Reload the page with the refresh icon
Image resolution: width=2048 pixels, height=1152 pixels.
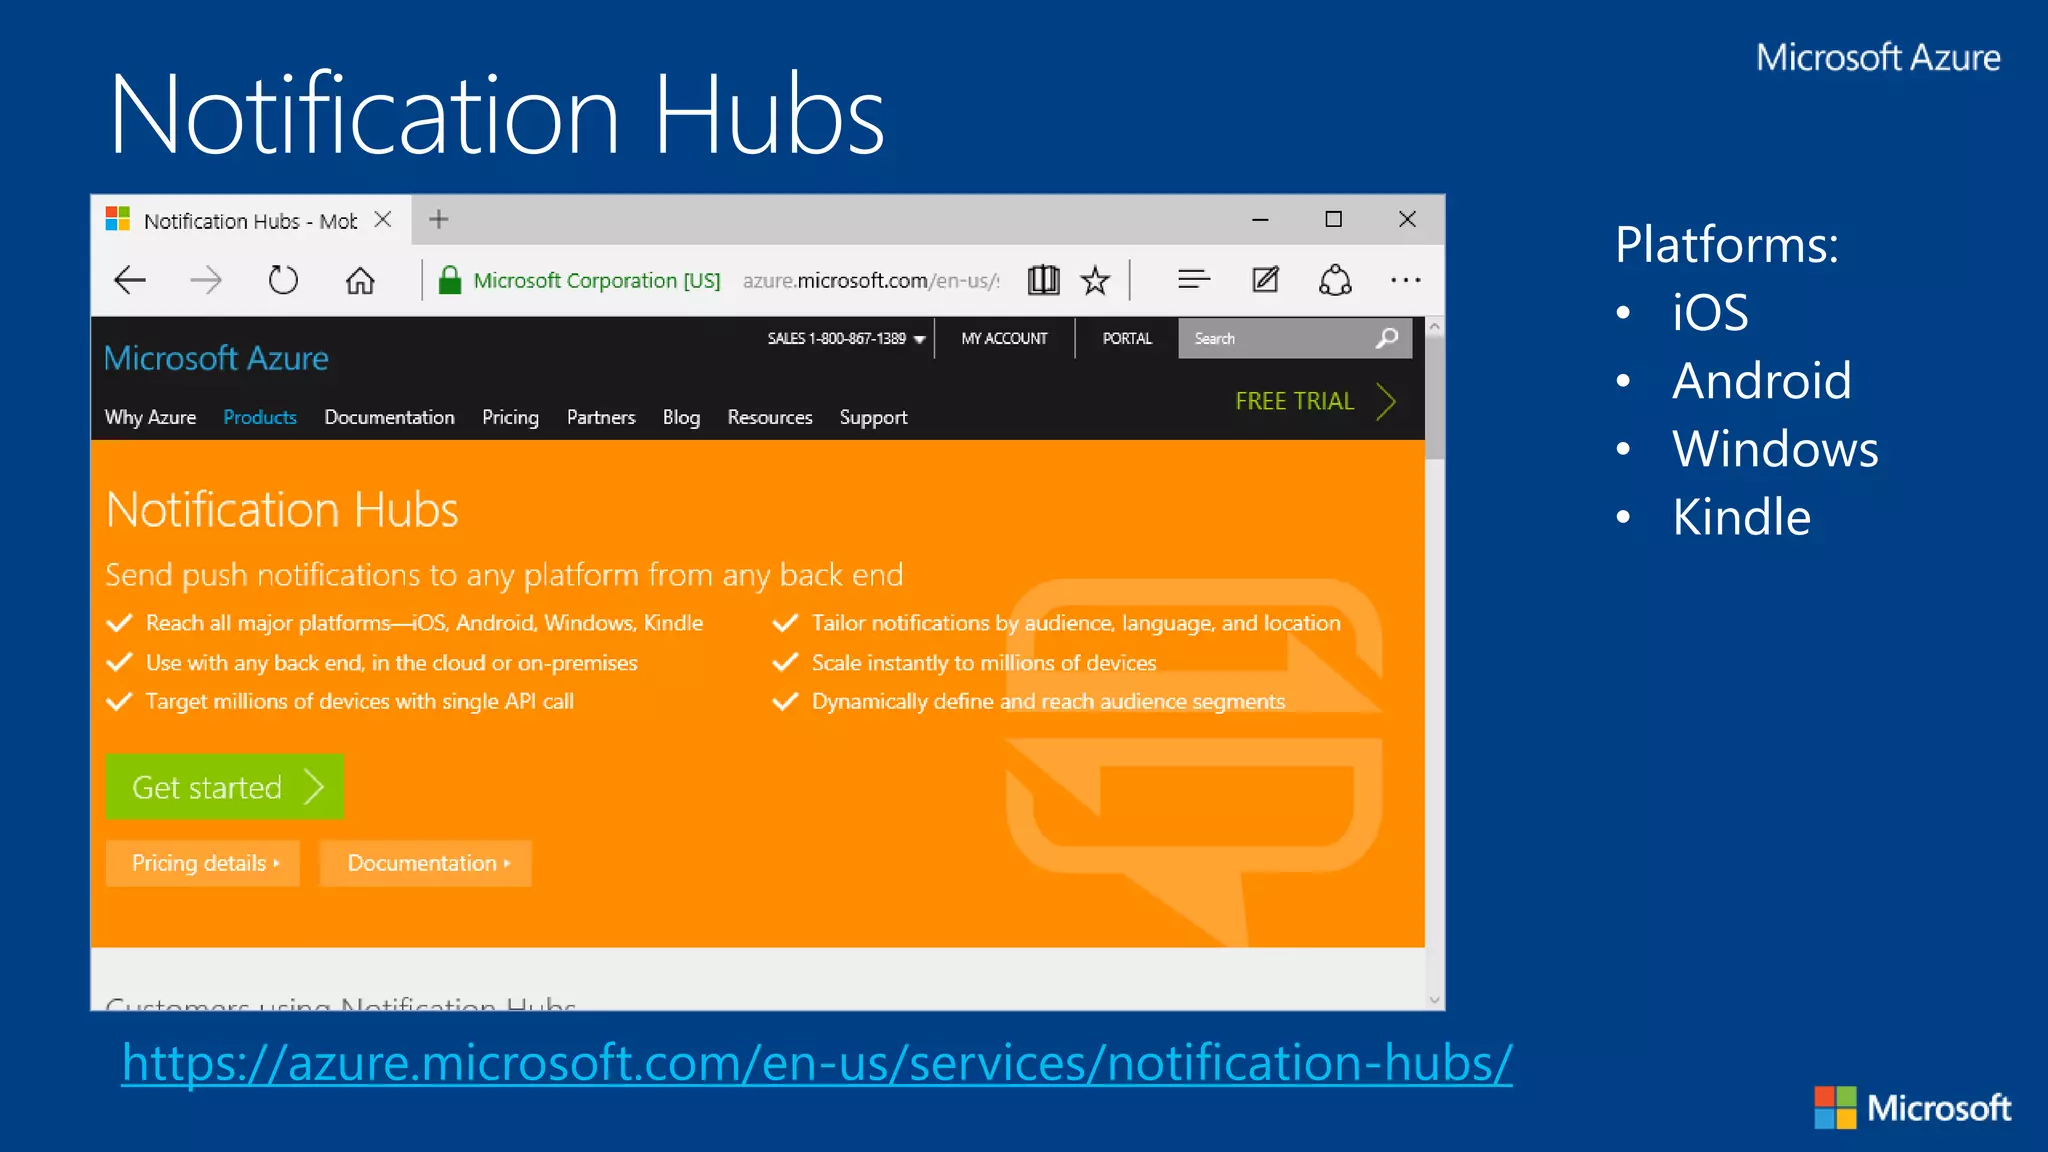pyautogui.click(x=283, y=280)
